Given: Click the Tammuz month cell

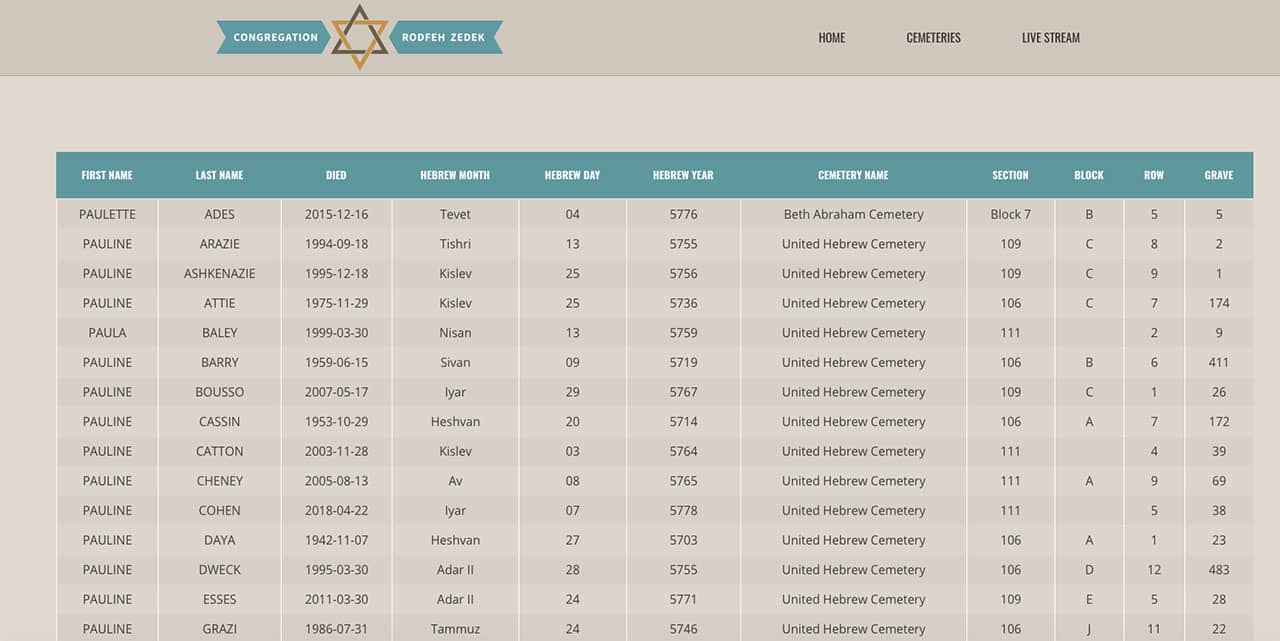Looking at the screenshot, I should point(455,629).
